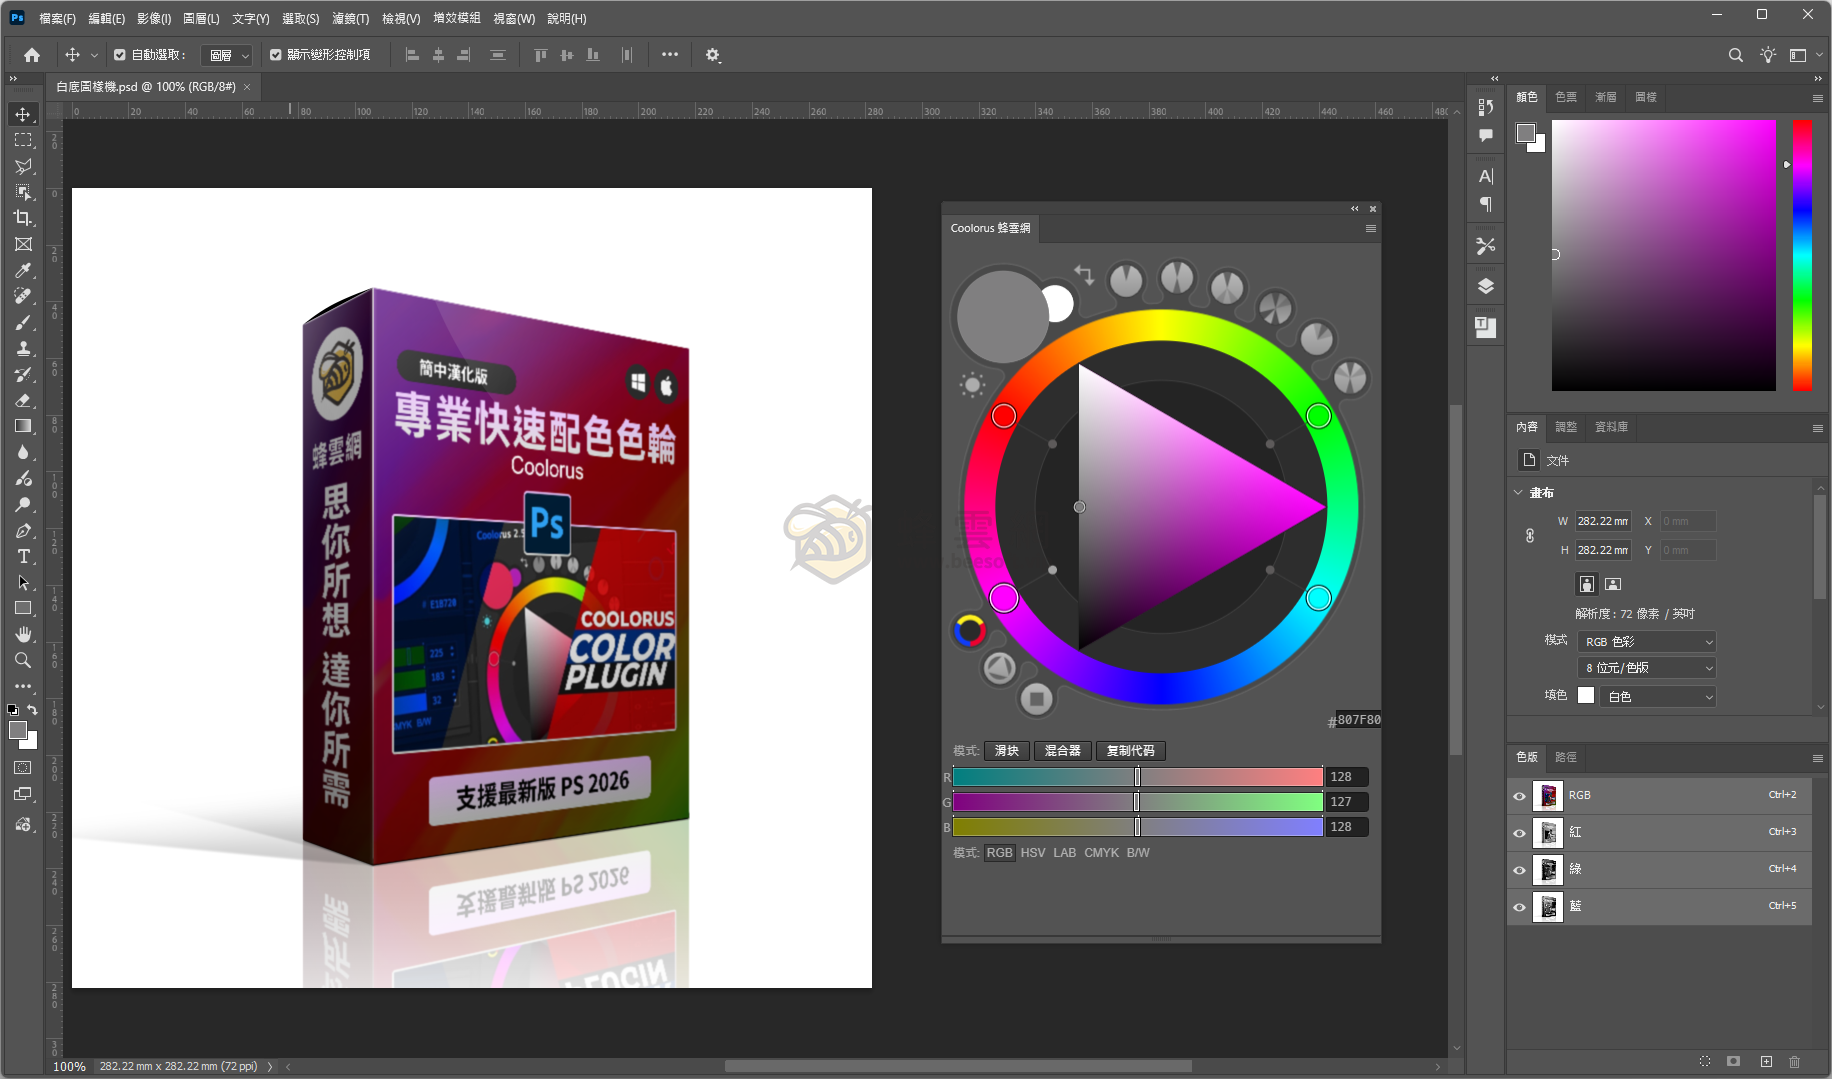The height and width of the screenshot is (1079, 1832).
Task: Click the Coolorus G channel slider
Action: (1138, 802)
